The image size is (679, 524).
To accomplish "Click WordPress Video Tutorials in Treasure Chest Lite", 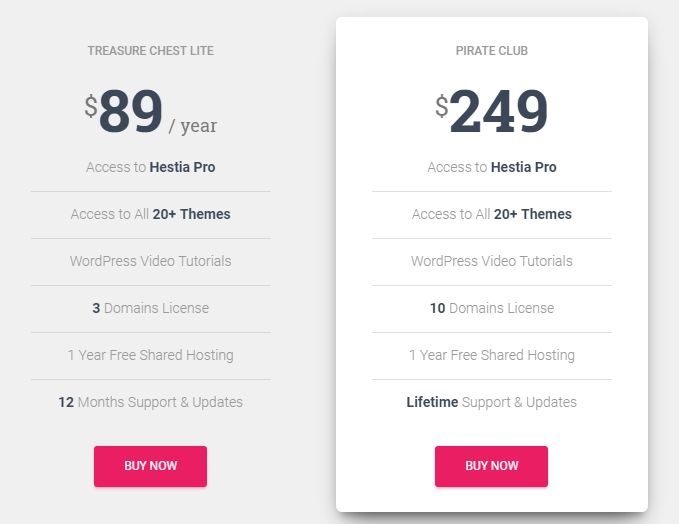I will (x=150, y=261).
